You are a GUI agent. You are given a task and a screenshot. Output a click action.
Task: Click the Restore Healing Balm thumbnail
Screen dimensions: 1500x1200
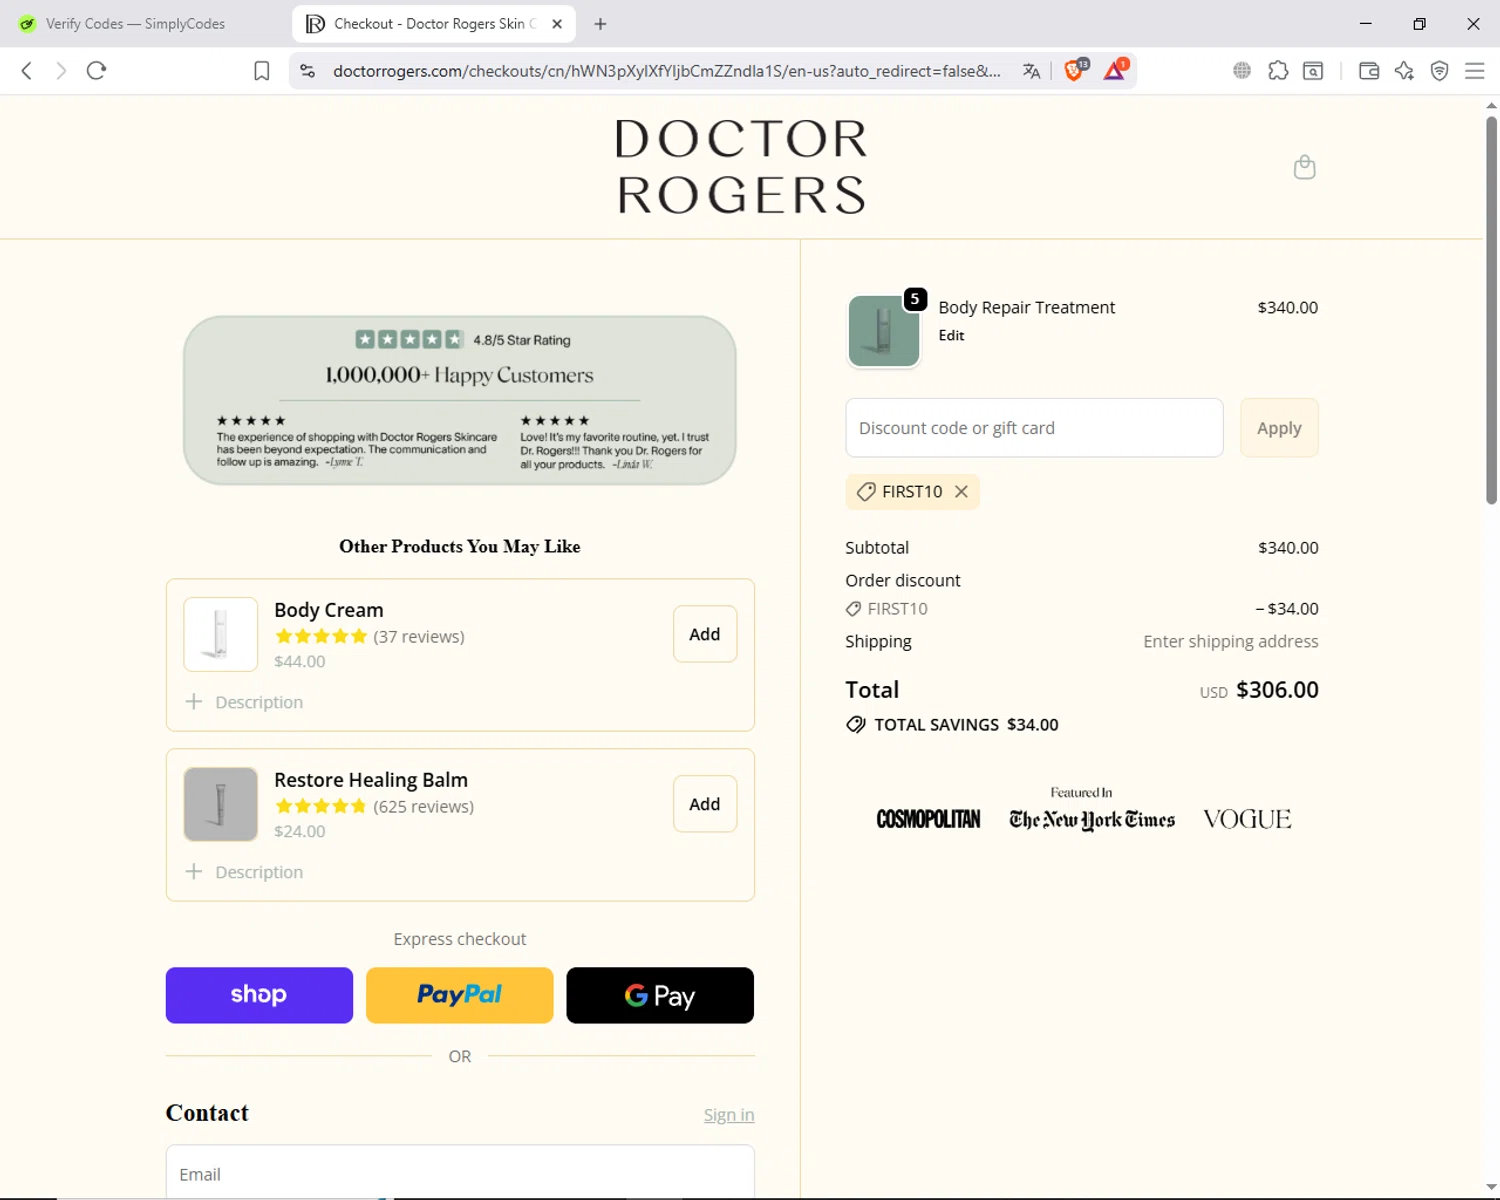[221, 804]
